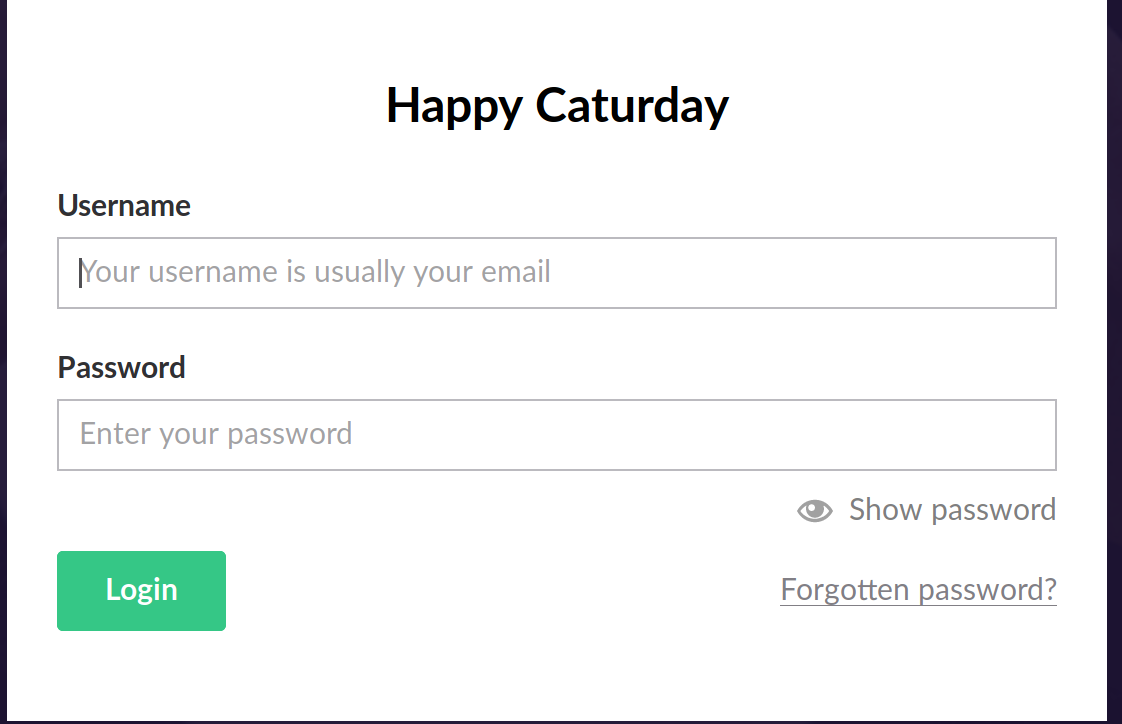Click the 'Show password' text label
The height and width of the screenshot is (724, 1122).
(952, 510)
